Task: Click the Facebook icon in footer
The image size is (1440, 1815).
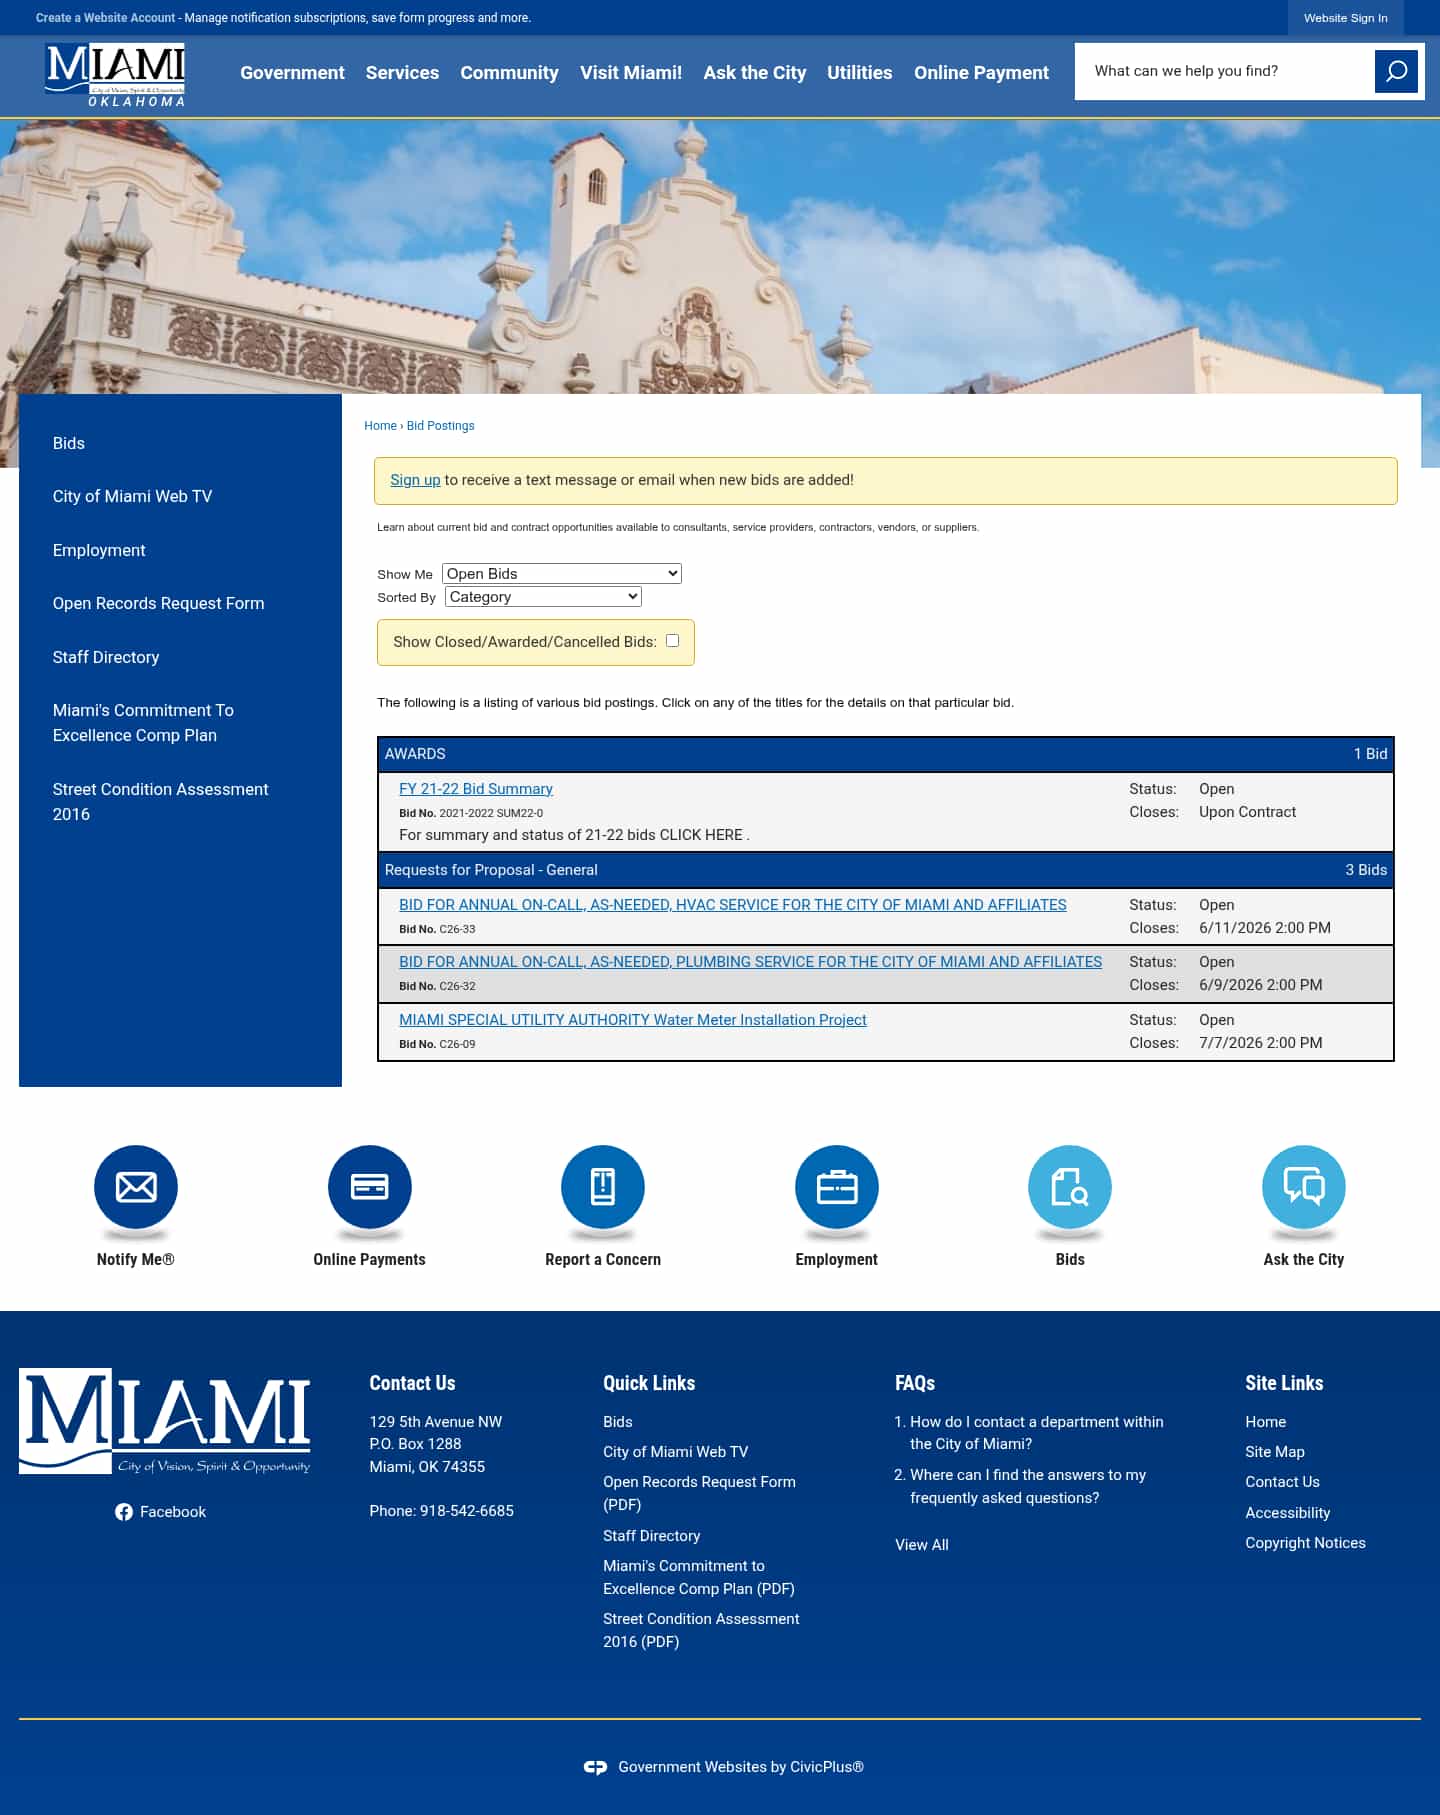Action: 124,1512
